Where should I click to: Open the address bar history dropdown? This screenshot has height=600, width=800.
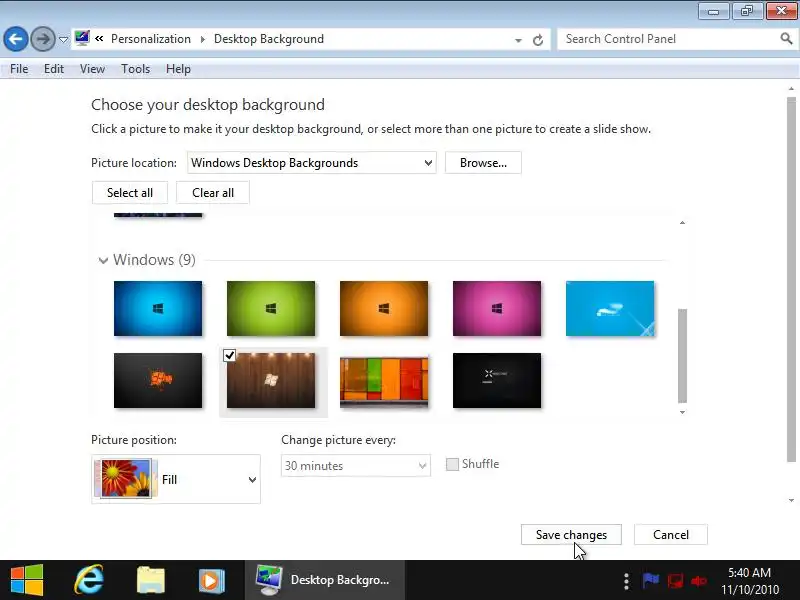click(x=518, y=40)
